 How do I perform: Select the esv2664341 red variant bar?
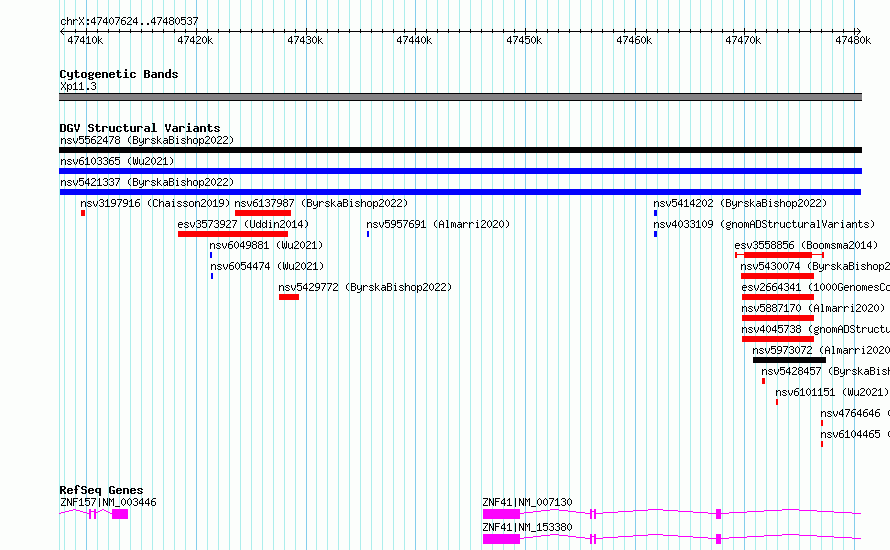pyautogui.click(x=778, y=297)
